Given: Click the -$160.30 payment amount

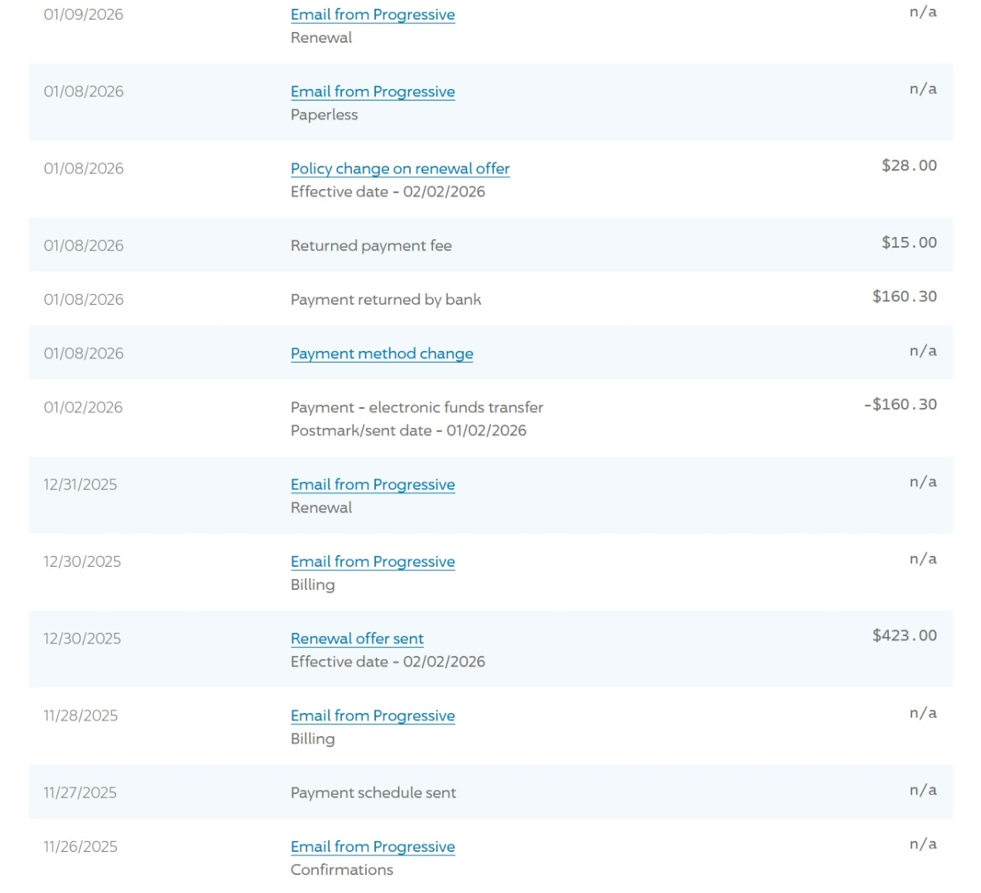Looking at the screenshot, I should tap(900, 405).
